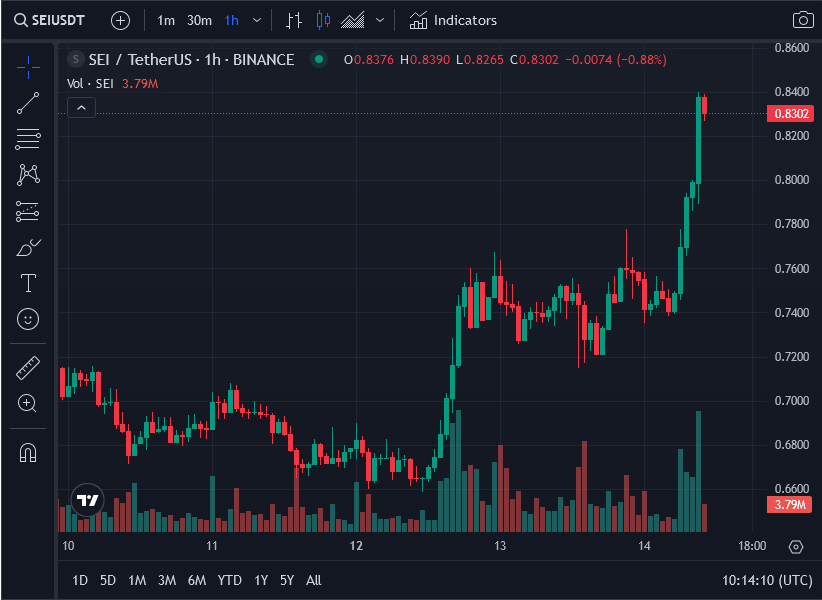Select the crosshair cursor tool
This screenshot has width=822, height=600.
click(x=28, y=67)
